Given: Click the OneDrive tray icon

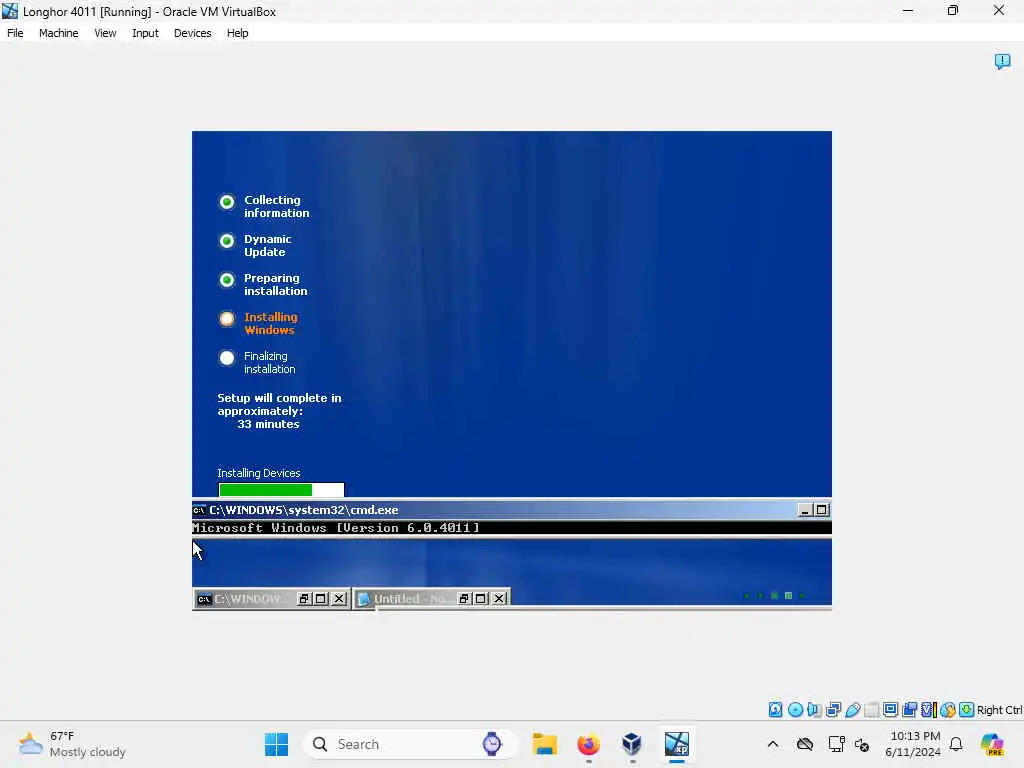Looking at the screenshot, I should (x=805, y=744).
